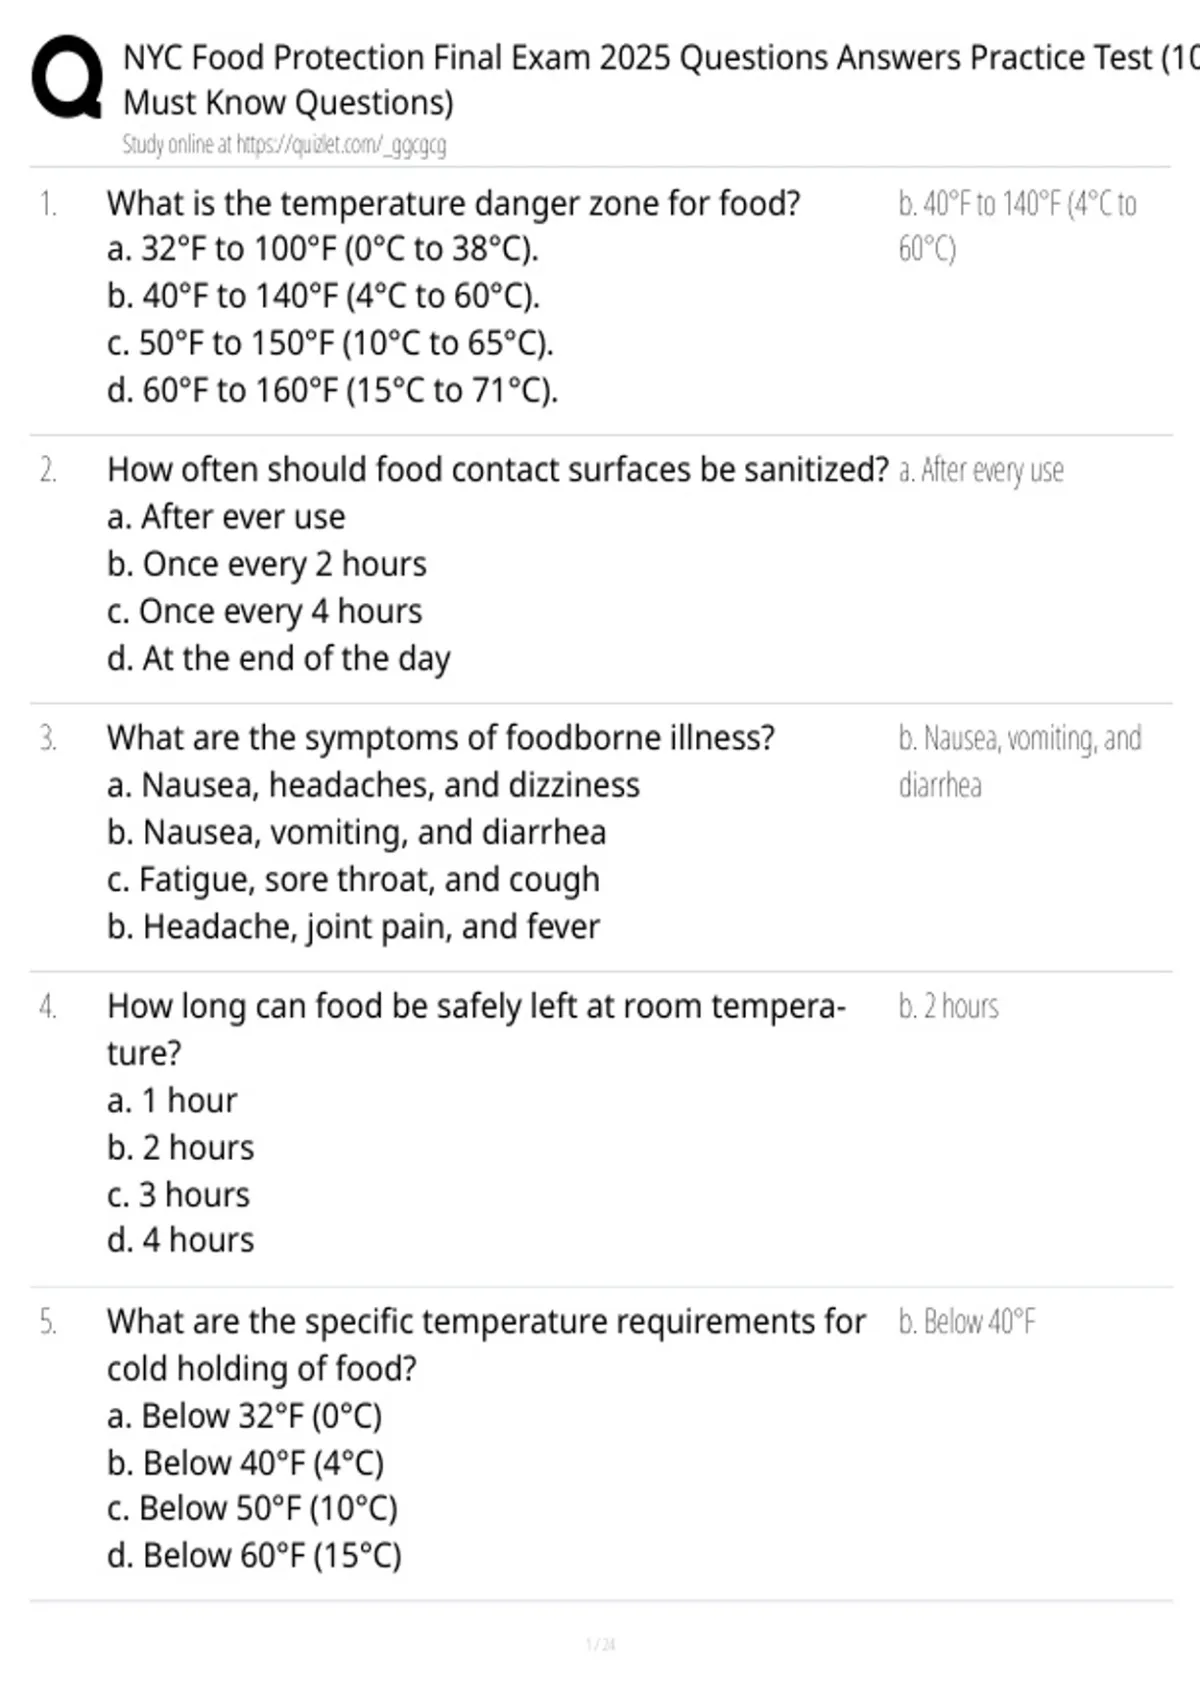Click the answer key 'a. After every use'
This screenshot has height=1700, width=1200.
[x=981, y=470]
